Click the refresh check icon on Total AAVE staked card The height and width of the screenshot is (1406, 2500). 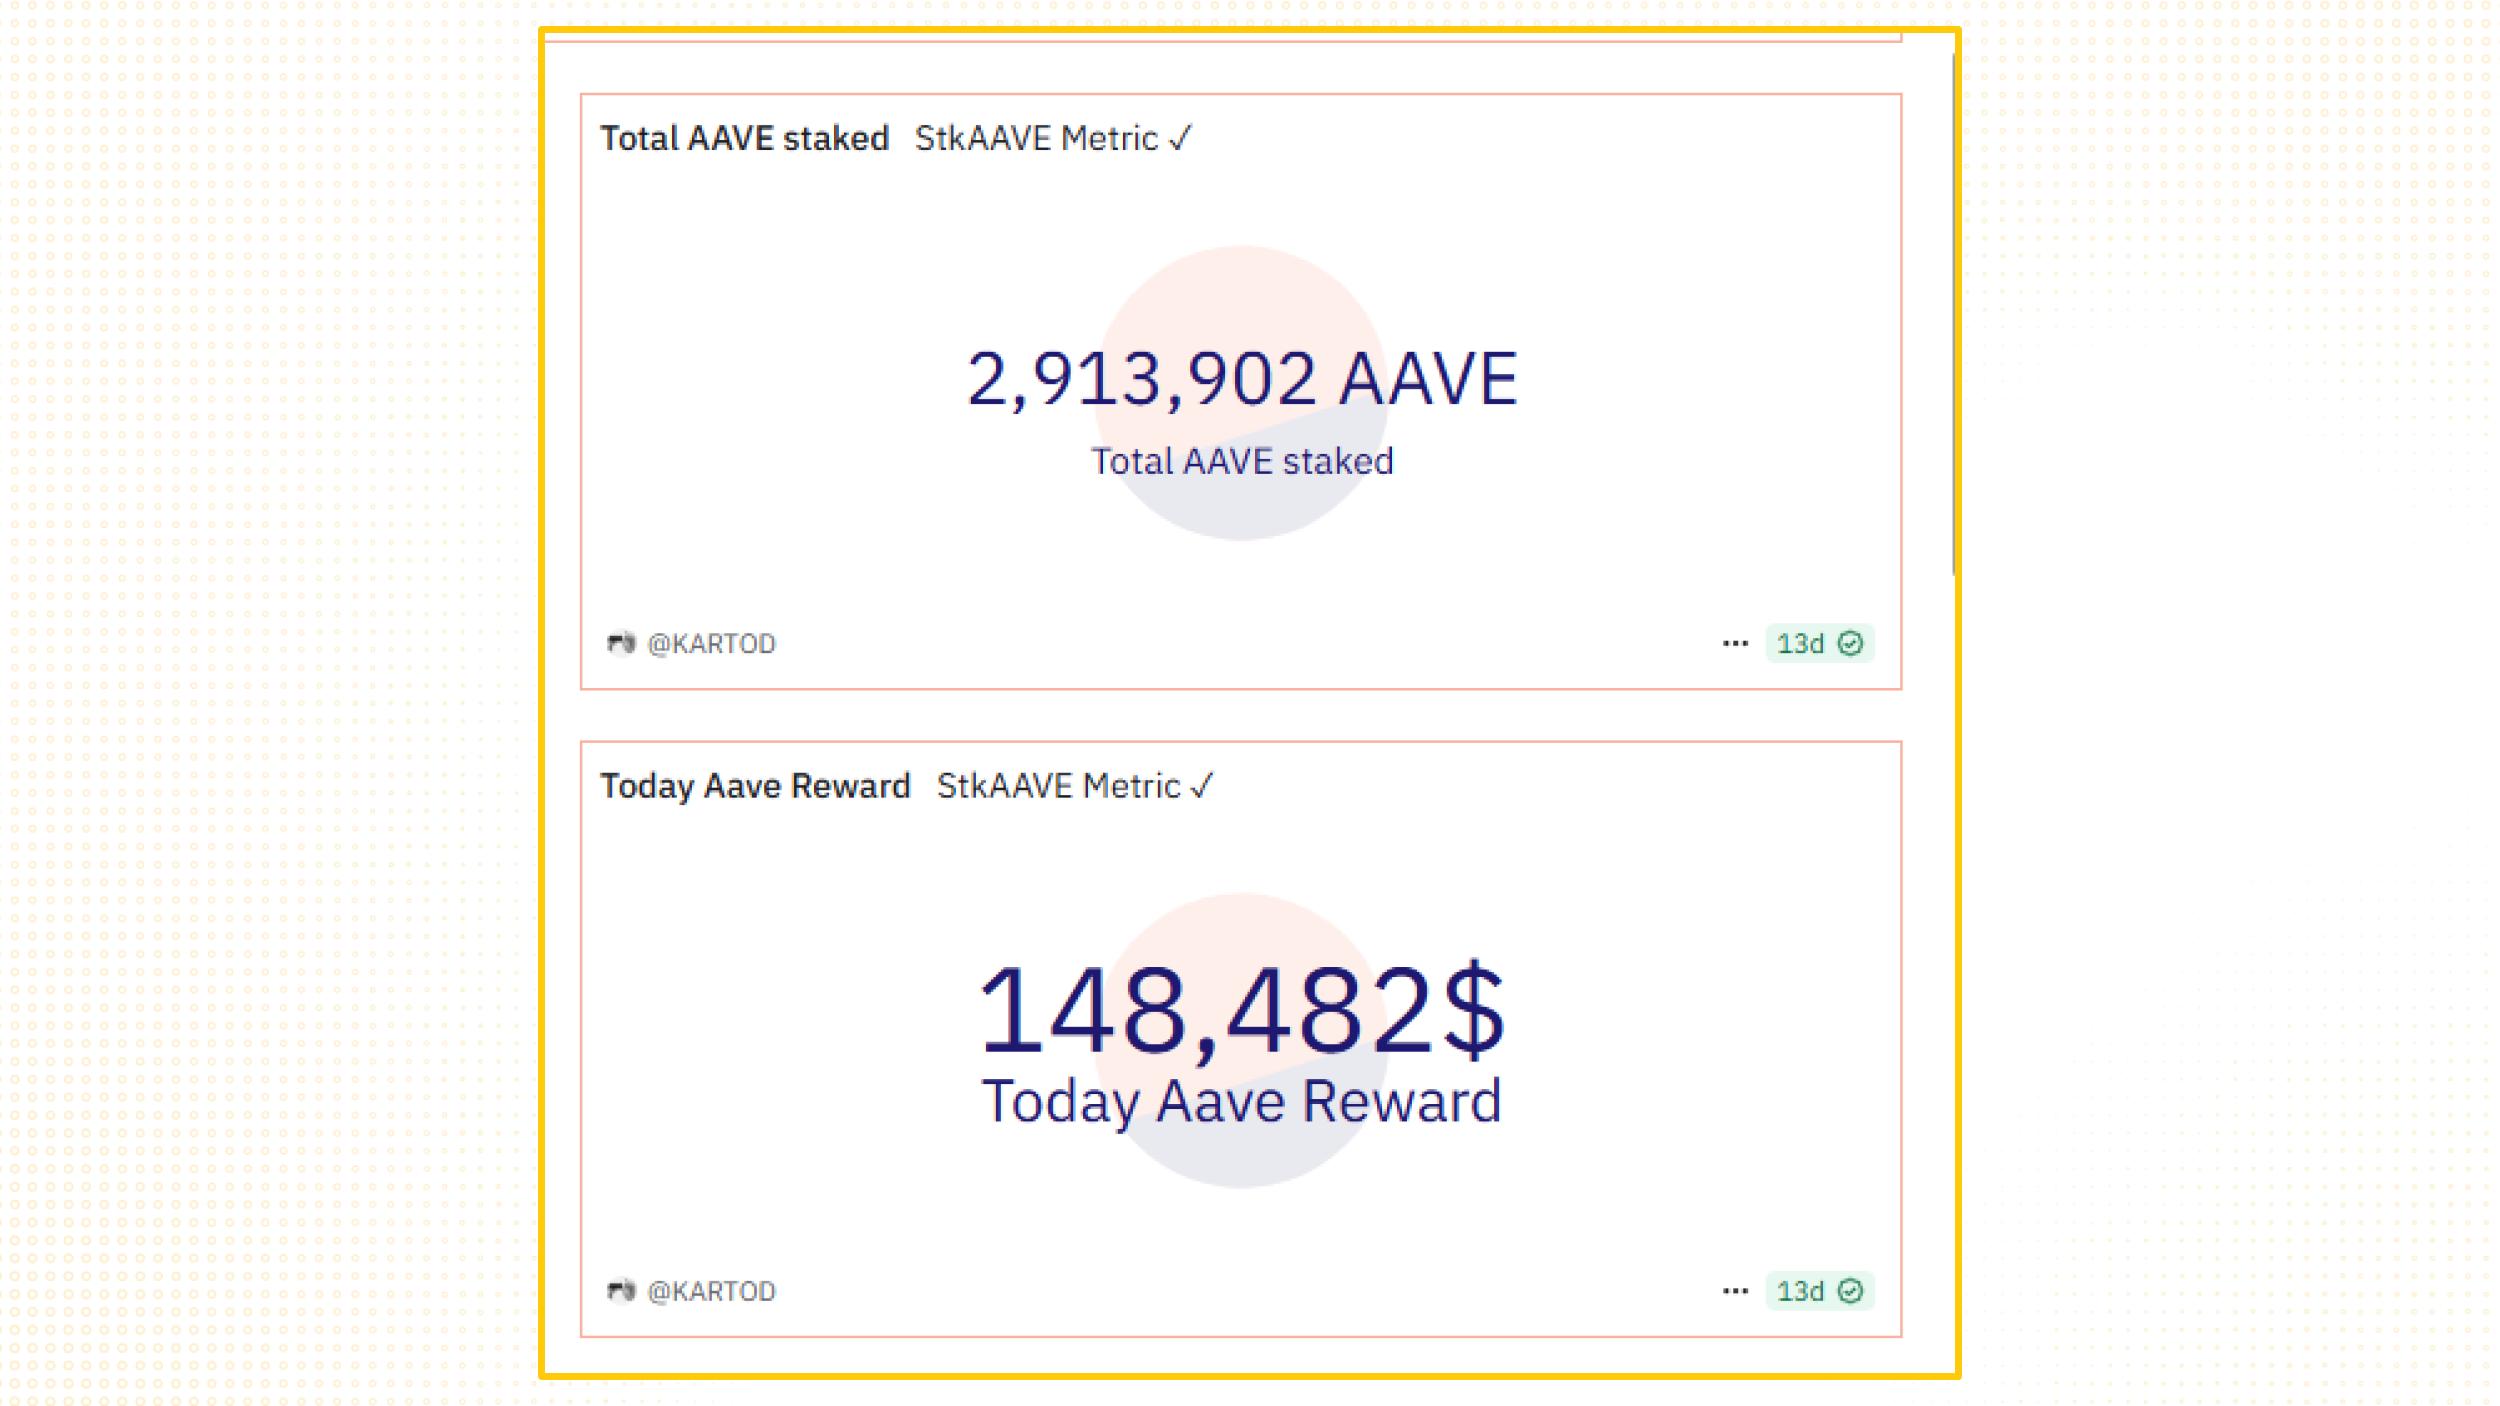1850,643
